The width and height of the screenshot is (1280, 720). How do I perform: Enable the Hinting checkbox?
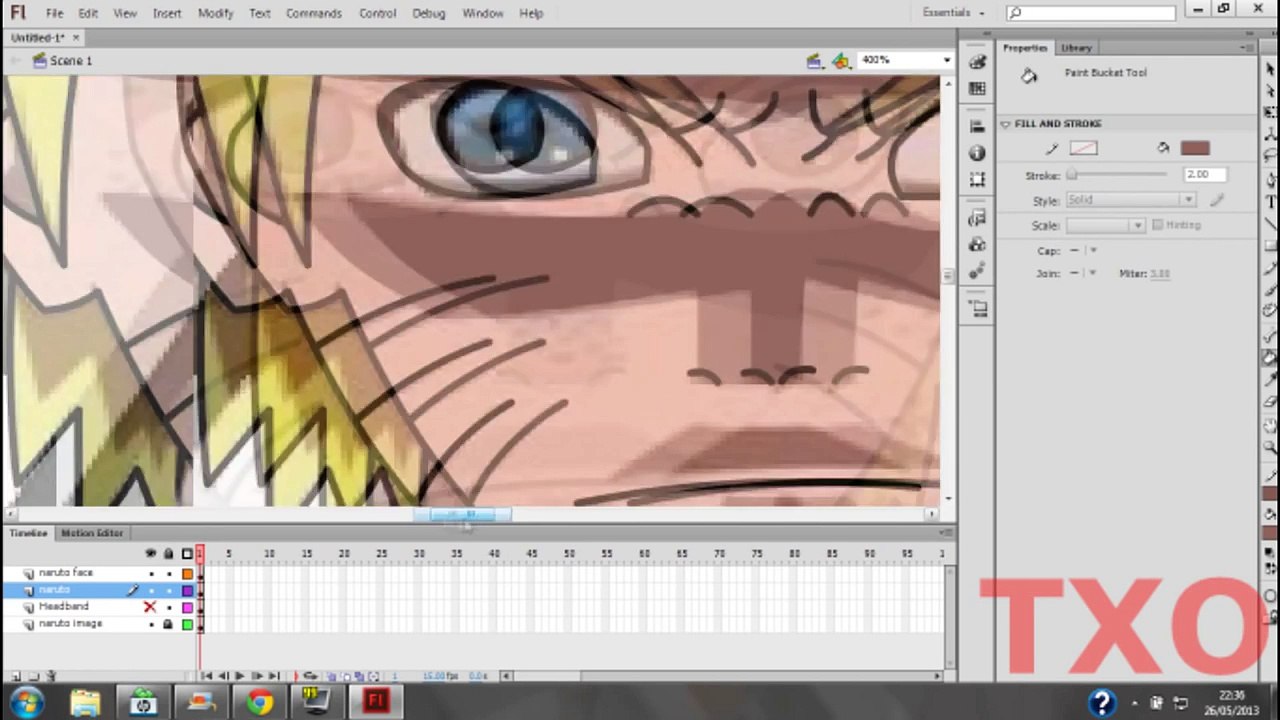pos(1157,225)
